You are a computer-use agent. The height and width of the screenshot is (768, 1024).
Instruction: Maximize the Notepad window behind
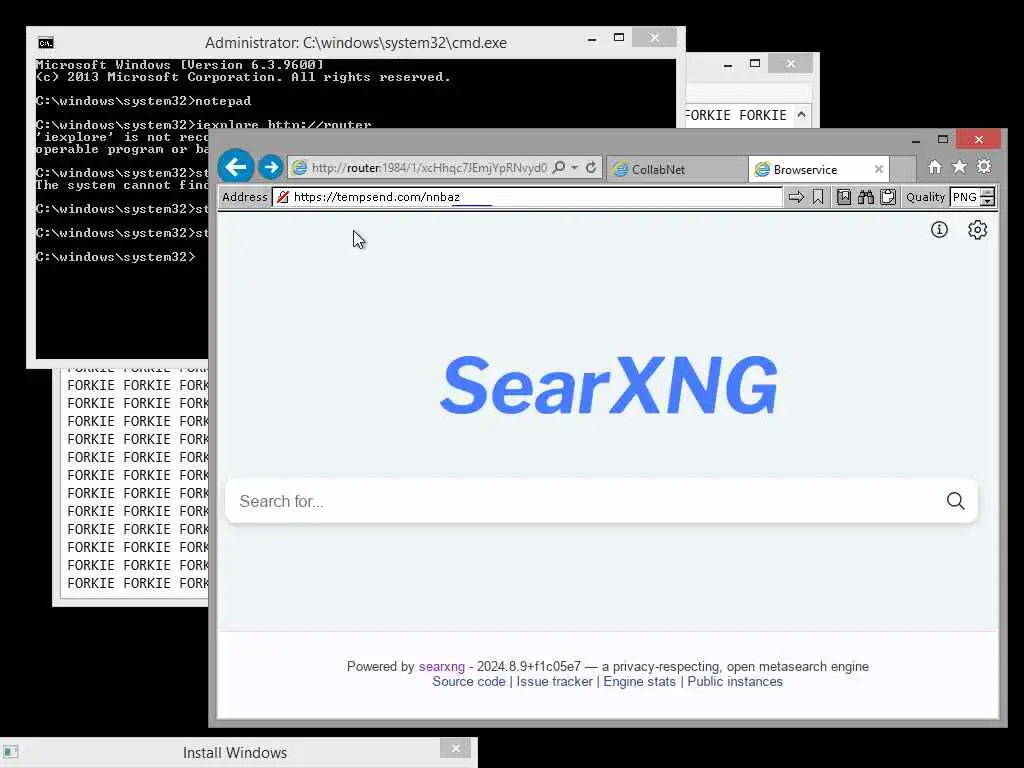coord(755,64)
